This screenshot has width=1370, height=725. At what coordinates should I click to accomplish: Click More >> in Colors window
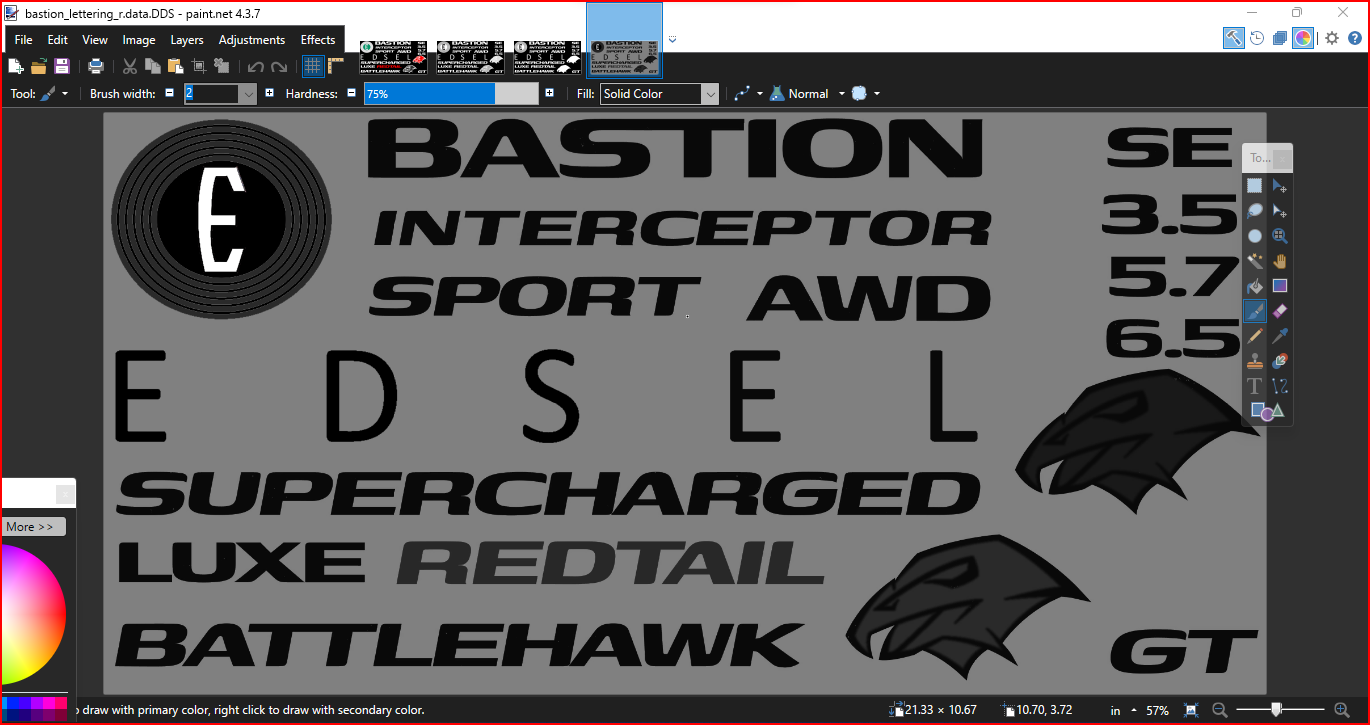(34, 527)
